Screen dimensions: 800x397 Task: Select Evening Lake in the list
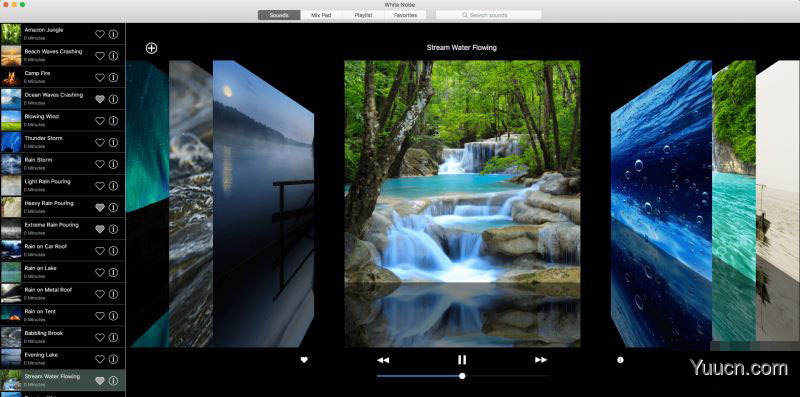coord(62,359)
